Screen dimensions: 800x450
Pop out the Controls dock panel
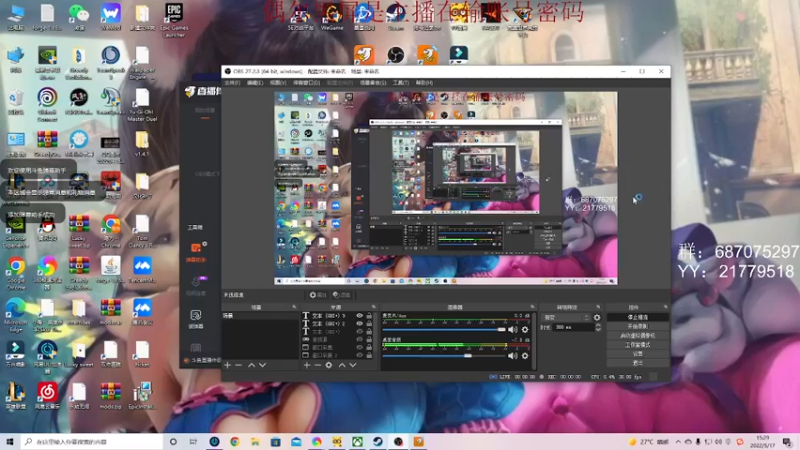[665, 307]
